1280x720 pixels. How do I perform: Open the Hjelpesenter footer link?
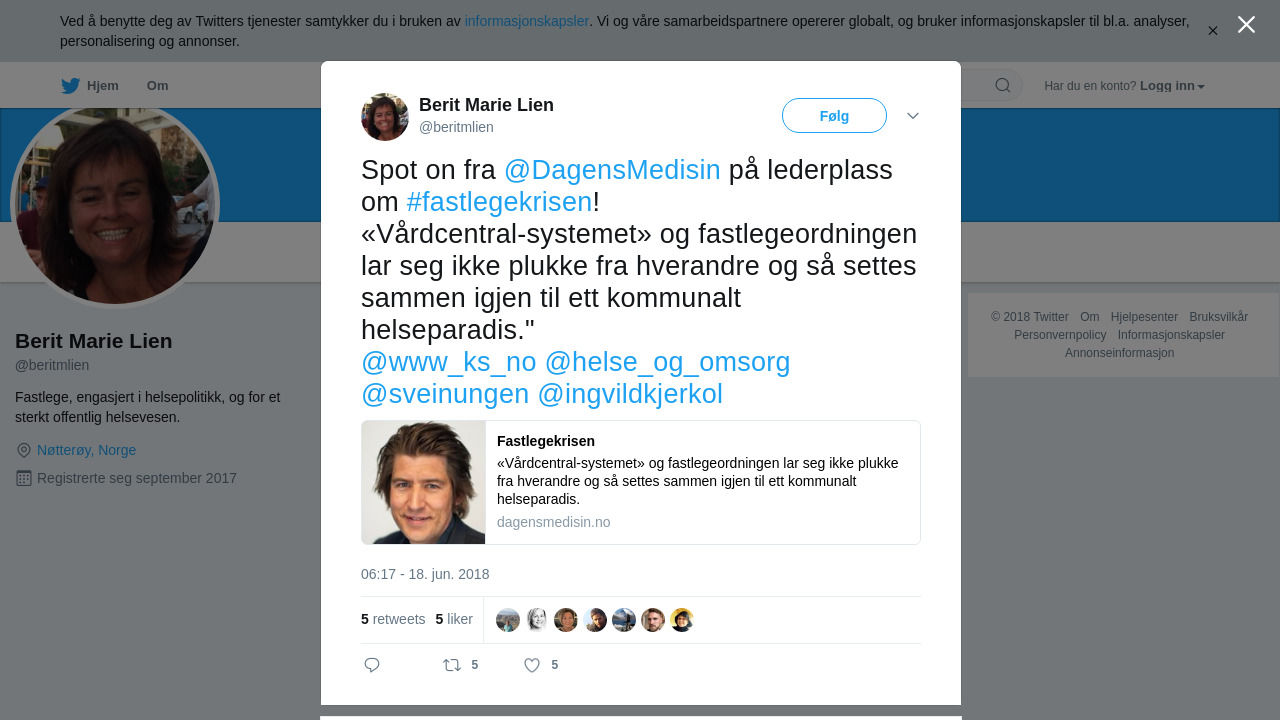(1144, 317)
